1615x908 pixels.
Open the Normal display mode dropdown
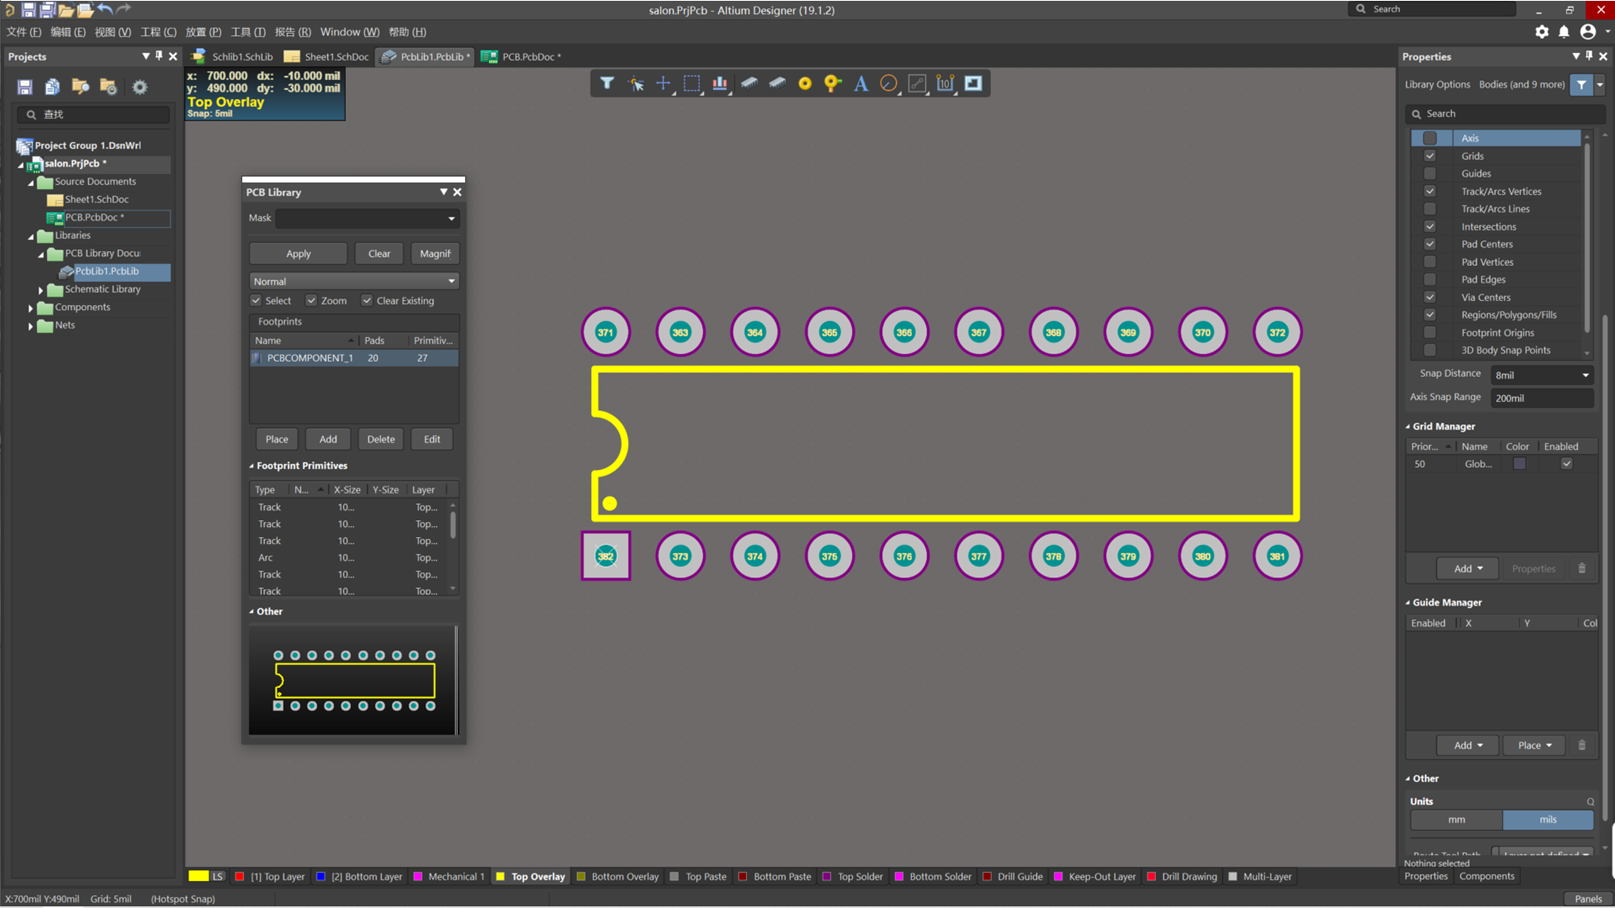pyautogui.click(x=354, y=281)
